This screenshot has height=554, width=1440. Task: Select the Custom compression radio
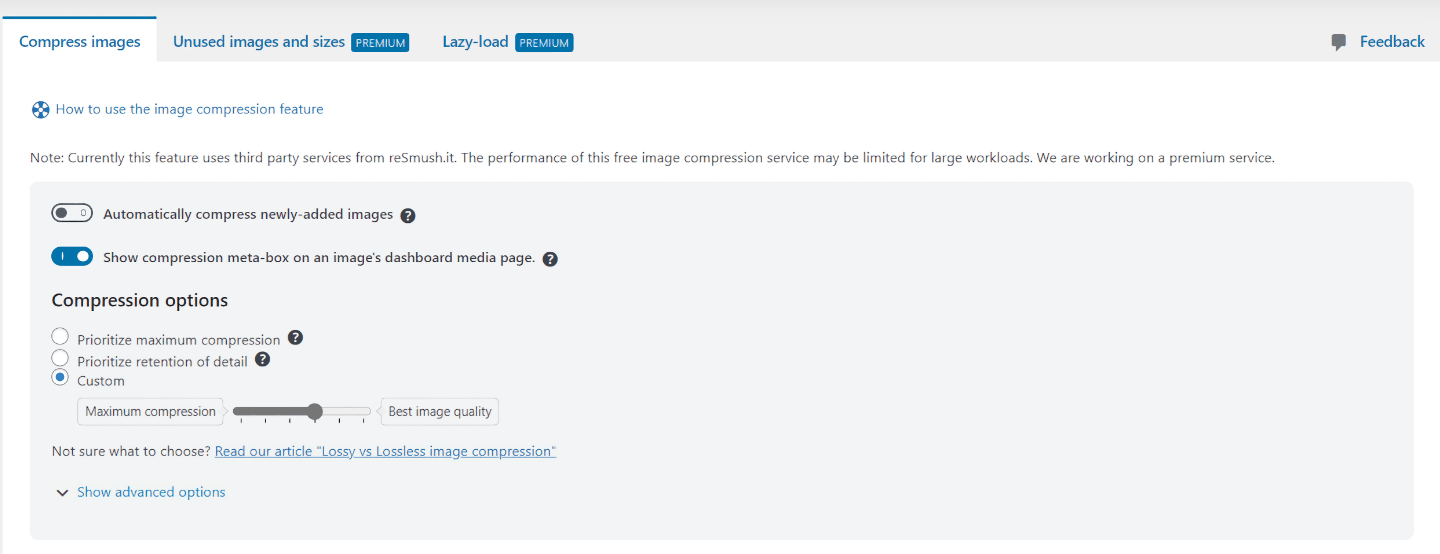[x=60, y=378]
